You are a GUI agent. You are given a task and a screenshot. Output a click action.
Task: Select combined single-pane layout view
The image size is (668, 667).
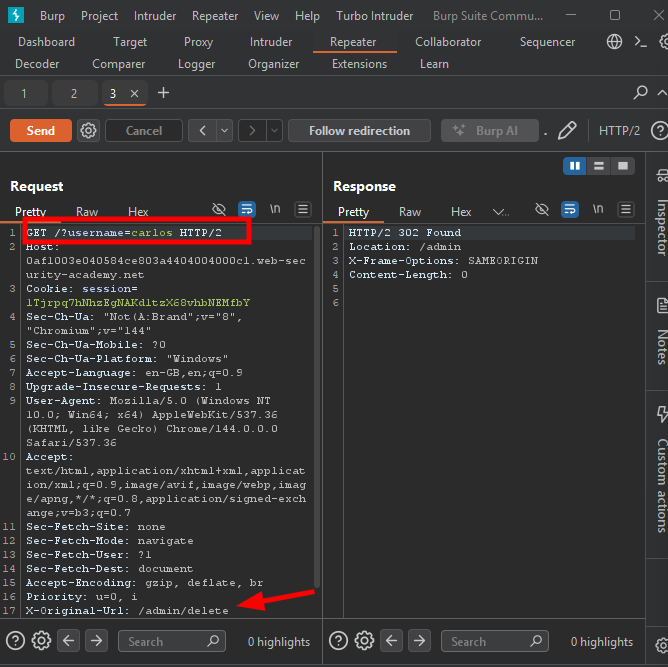point(623,166)
